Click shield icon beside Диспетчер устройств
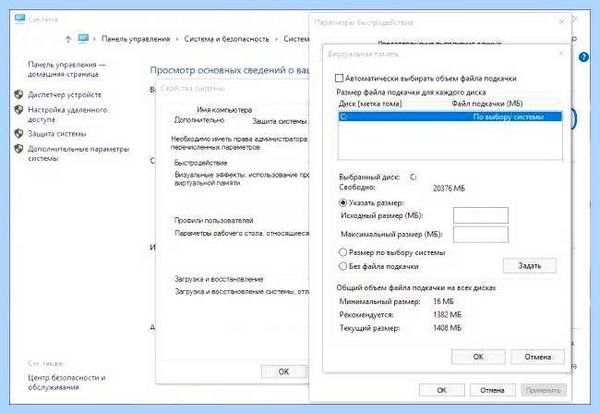 (18, 95)
